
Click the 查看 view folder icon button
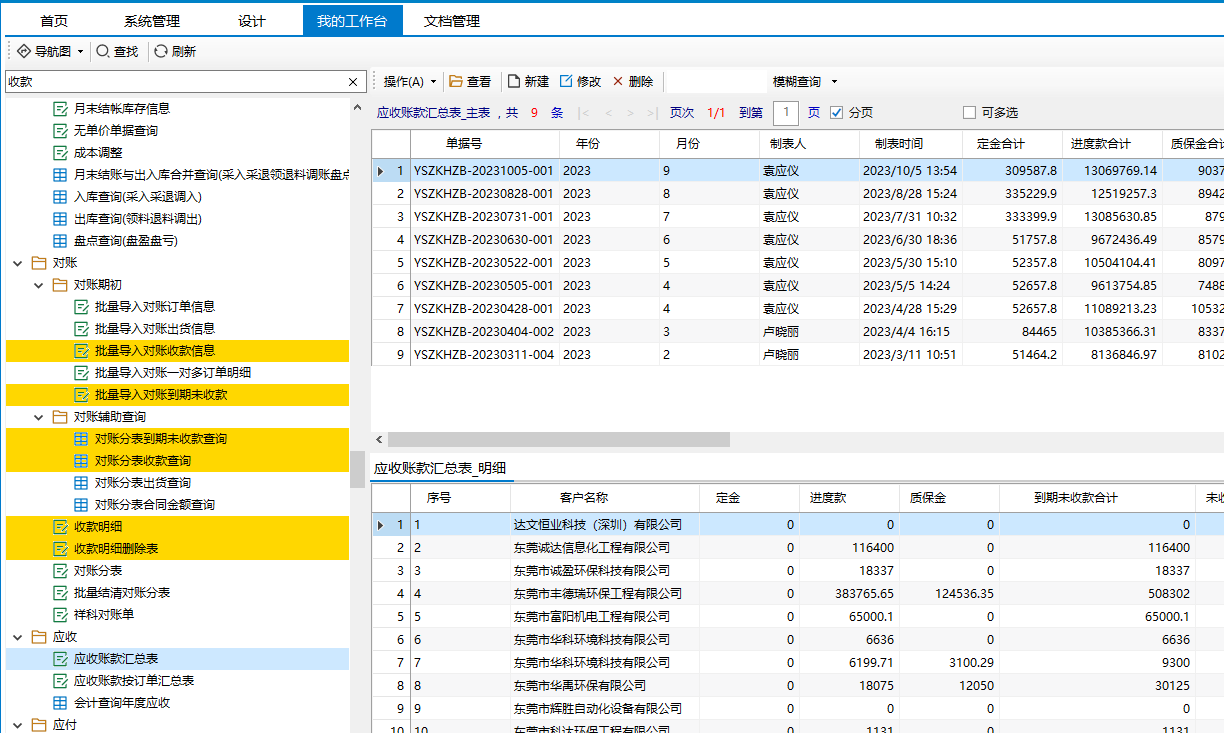[470, 81]
